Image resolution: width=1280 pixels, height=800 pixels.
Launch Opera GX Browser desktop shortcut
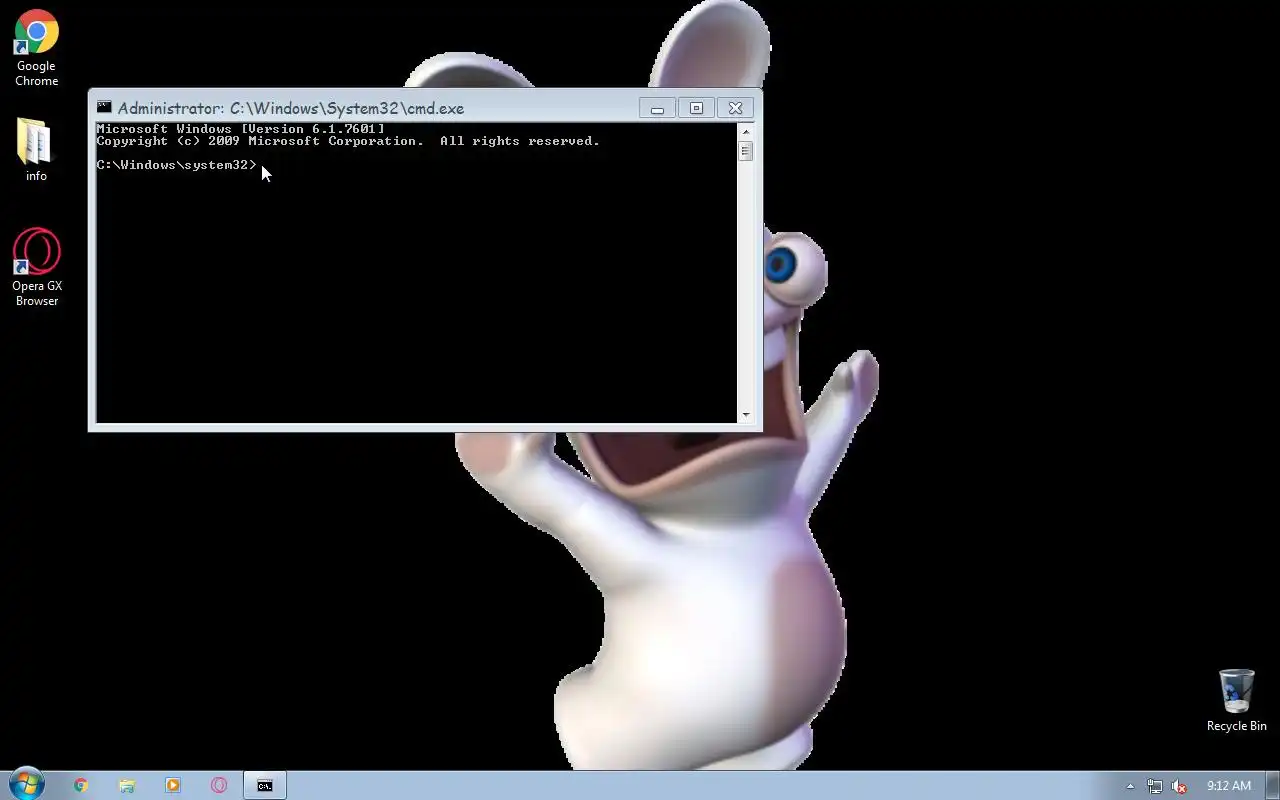36,267
